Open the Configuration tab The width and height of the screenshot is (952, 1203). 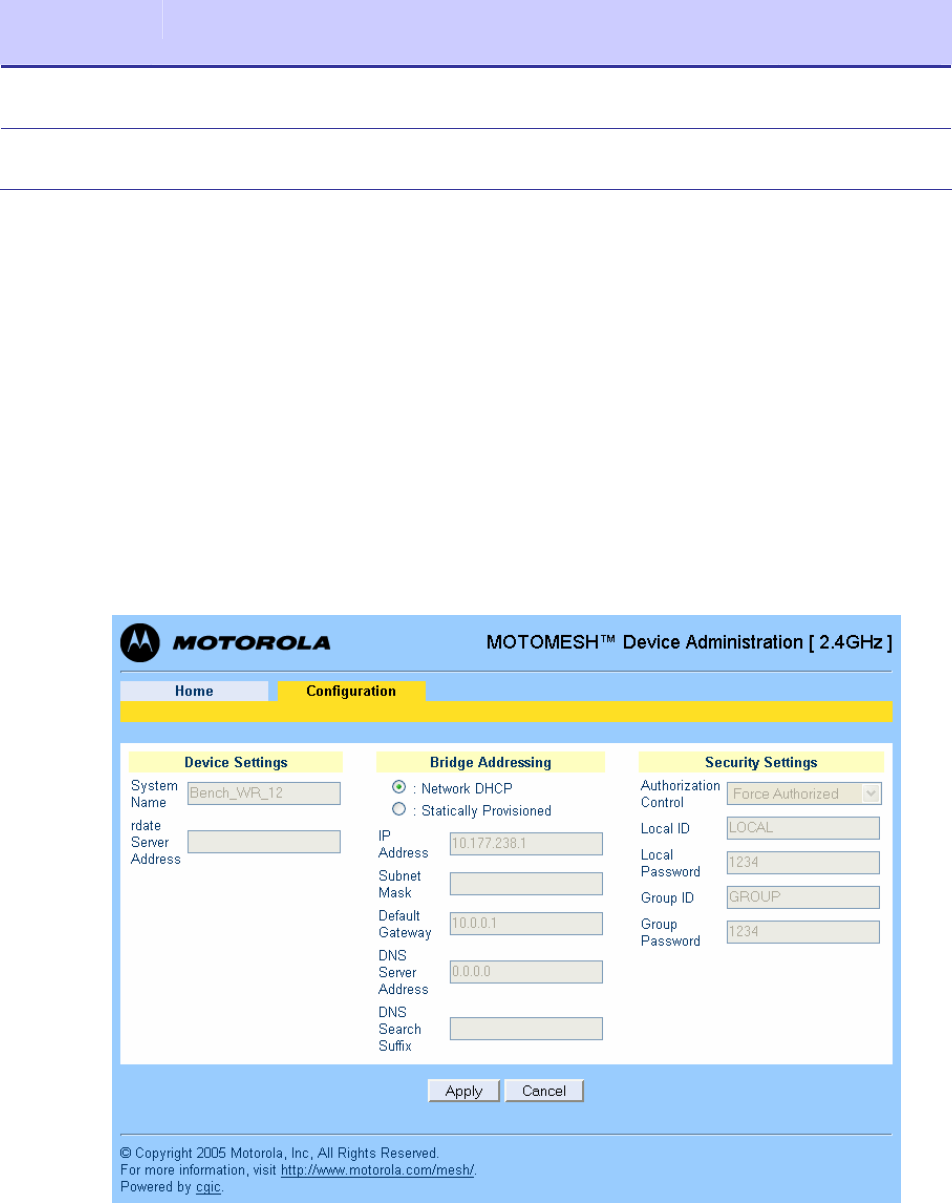(351, 691)
